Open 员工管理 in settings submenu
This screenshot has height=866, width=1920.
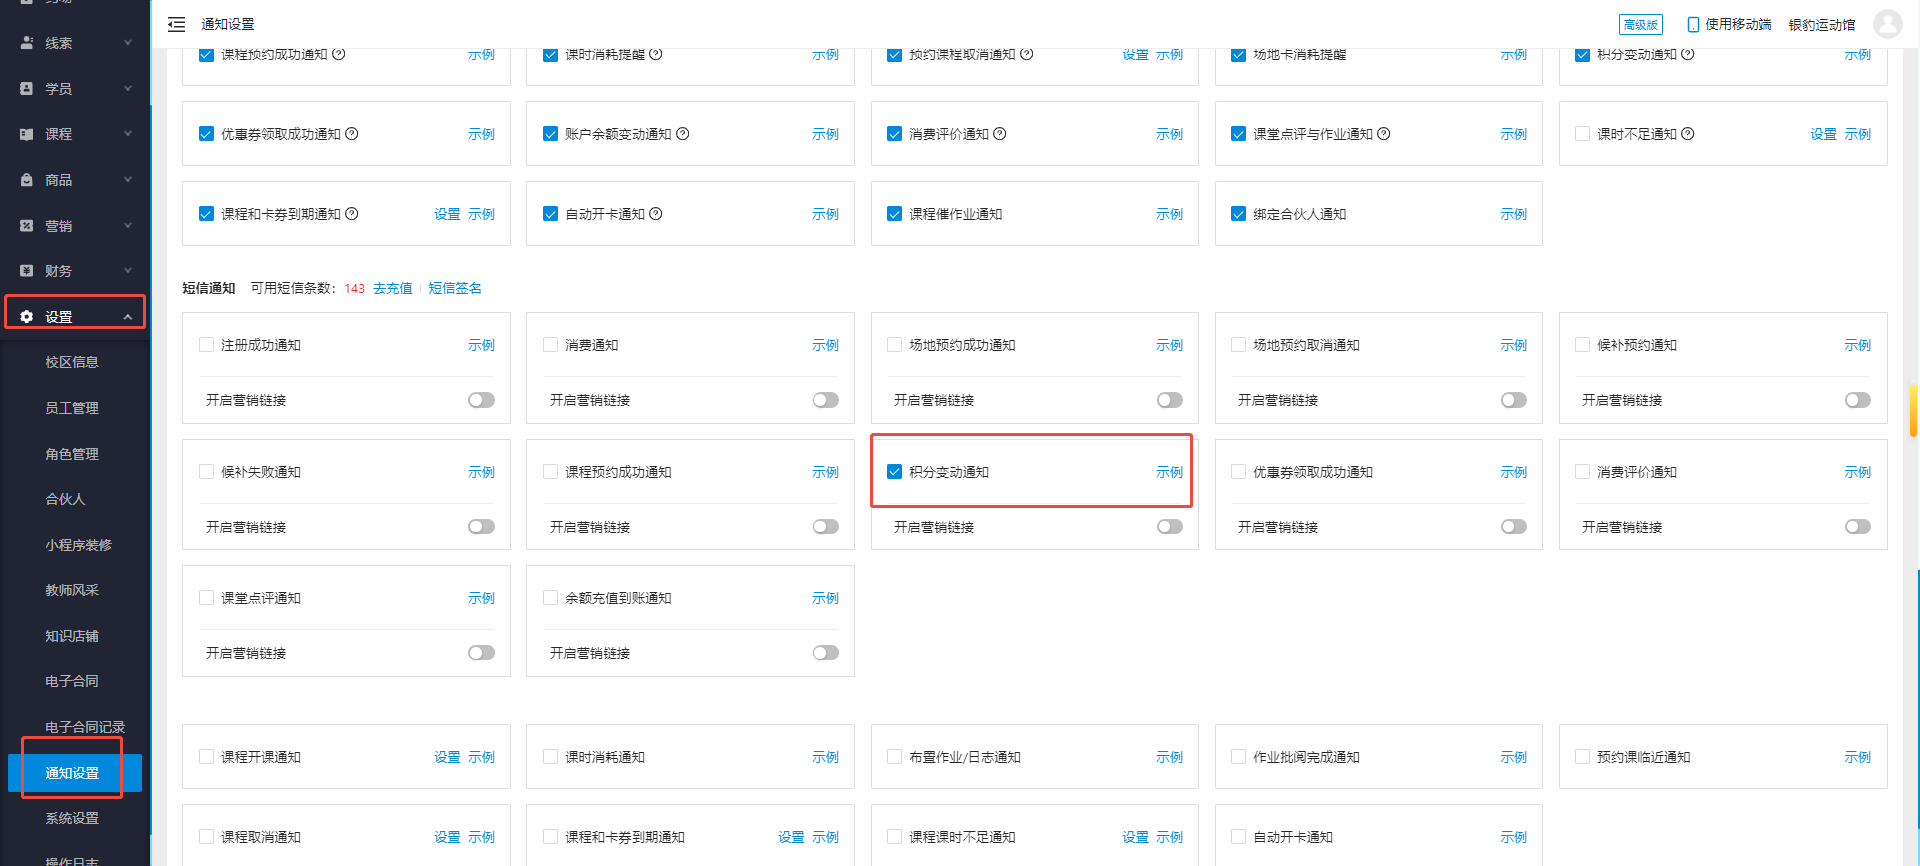point(72,408)
